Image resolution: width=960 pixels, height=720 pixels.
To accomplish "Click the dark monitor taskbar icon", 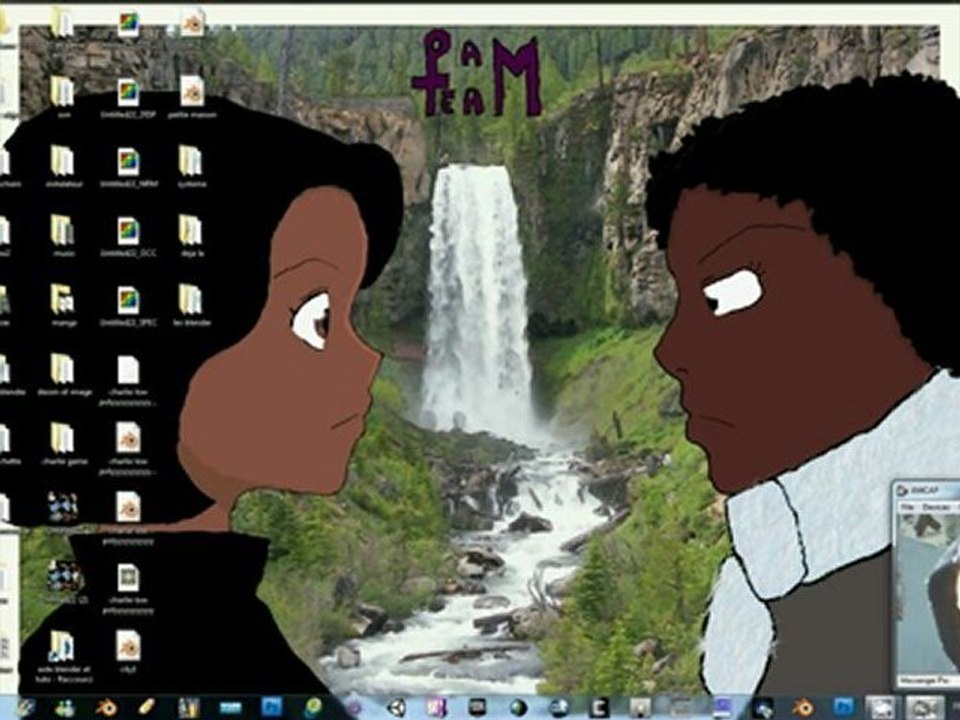I will (x=477, y=708).
